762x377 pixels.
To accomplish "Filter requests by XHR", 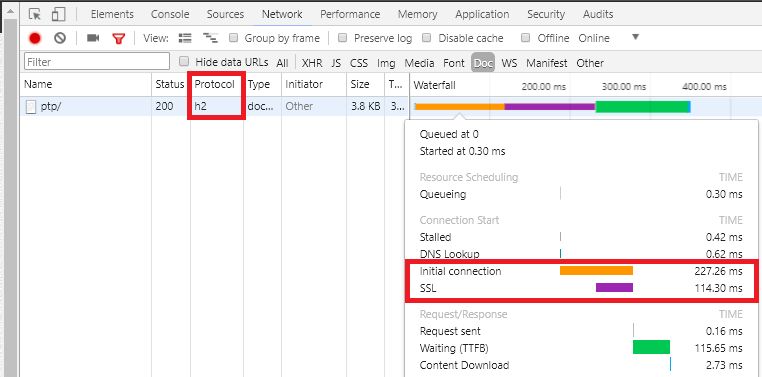I will [312, 63].
